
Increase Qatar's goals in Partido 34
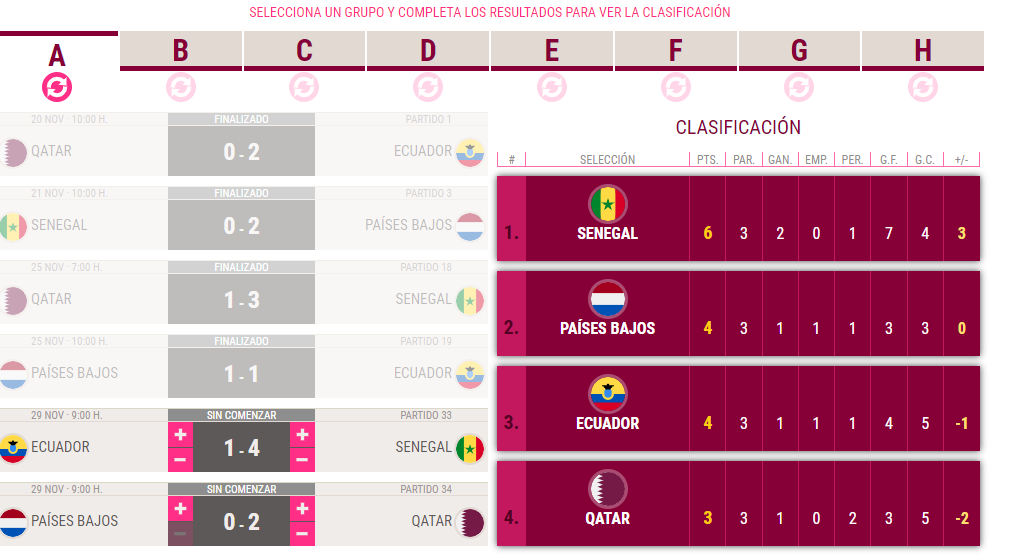[x=302, y=509]
